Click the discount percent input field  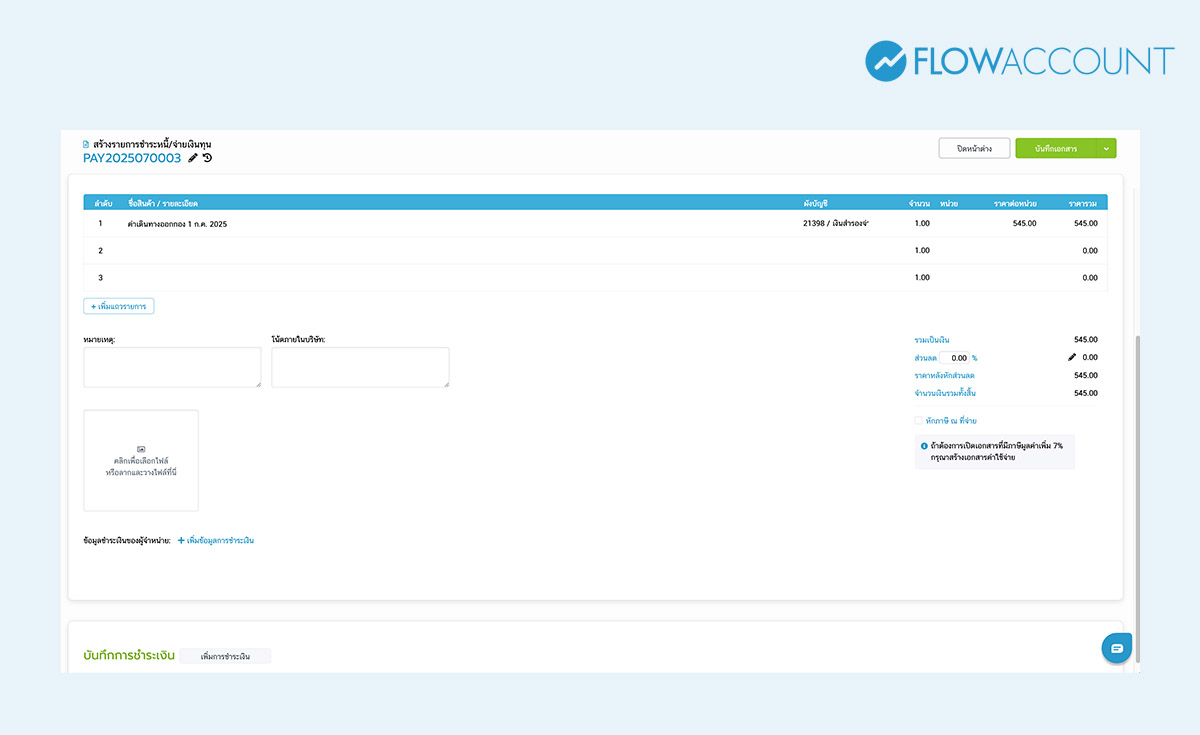[x=954, y=357]
